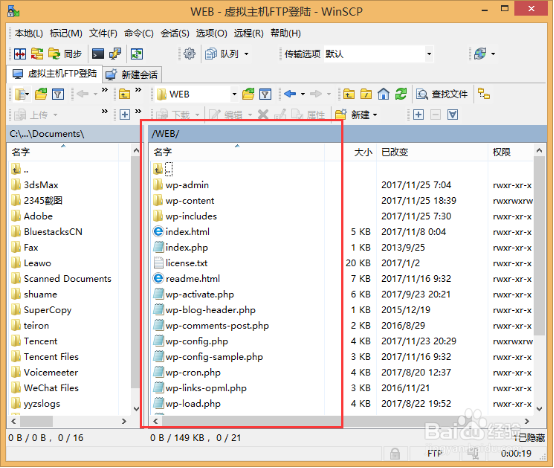Open the 会话(S) menu
This screenshot has width=554, height=468.
tap(175, 33)
